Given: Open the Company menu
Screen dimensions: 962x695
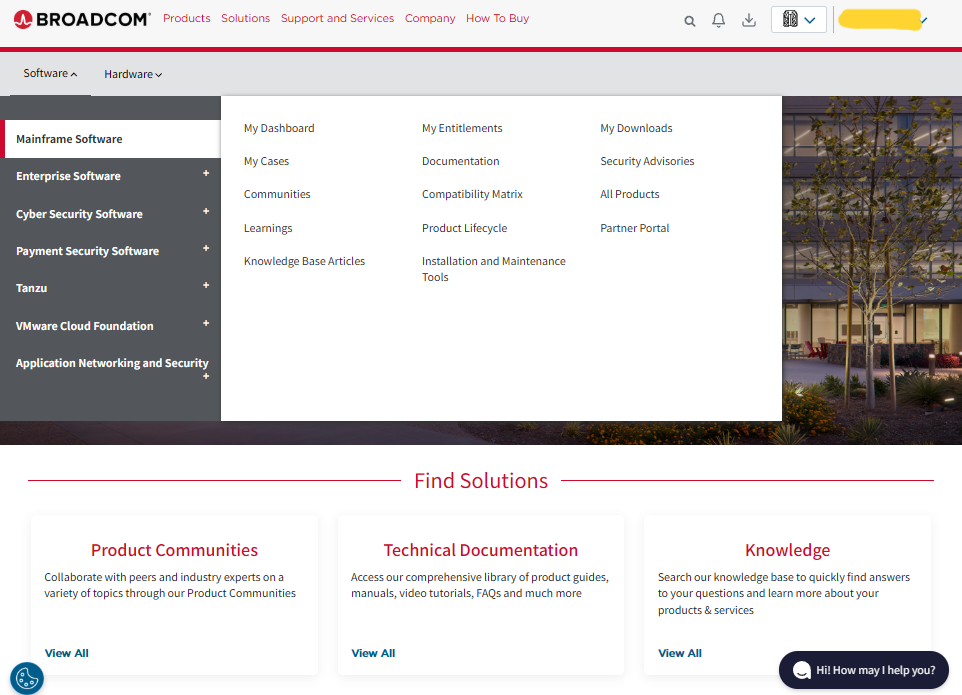Looking at the screenshot, I should tap(430, 18).
